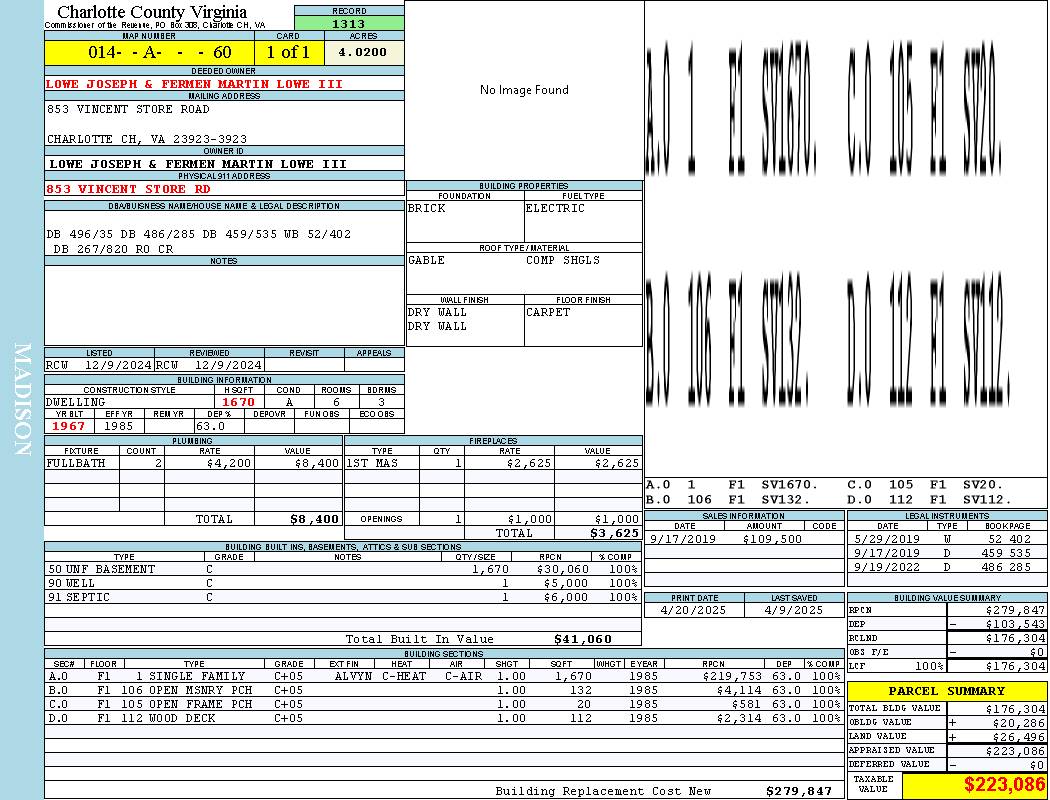
Task: Click effective year 1985 in building information
Action: click(x=119, y=426)
